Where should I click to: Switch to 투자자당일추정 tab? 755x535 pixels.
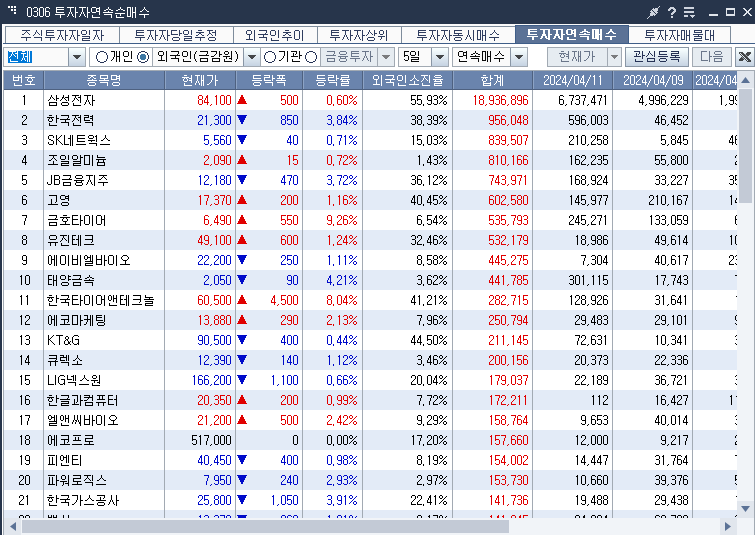click(176, 35)
